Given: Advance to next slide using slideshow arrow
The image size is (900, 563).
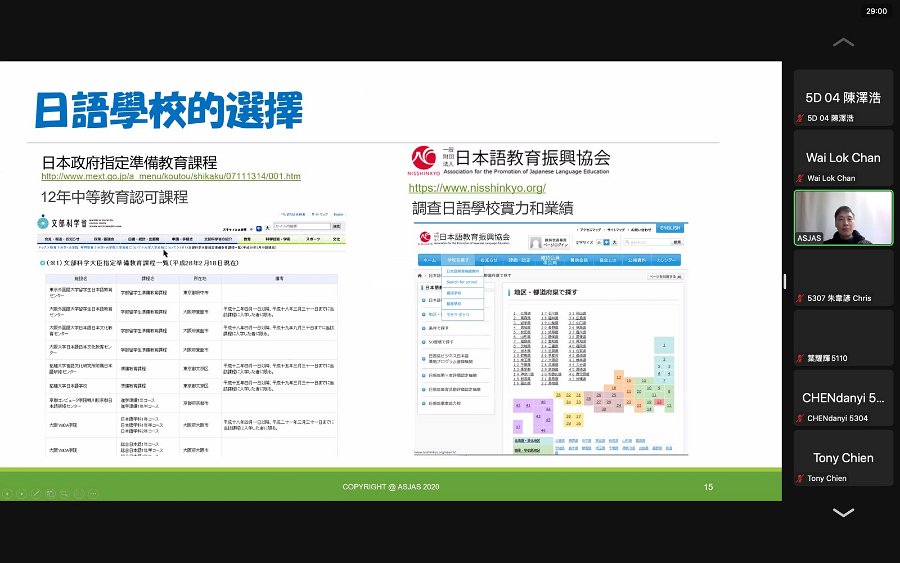Looking at the screenshot, I should [x=22, y=494].
